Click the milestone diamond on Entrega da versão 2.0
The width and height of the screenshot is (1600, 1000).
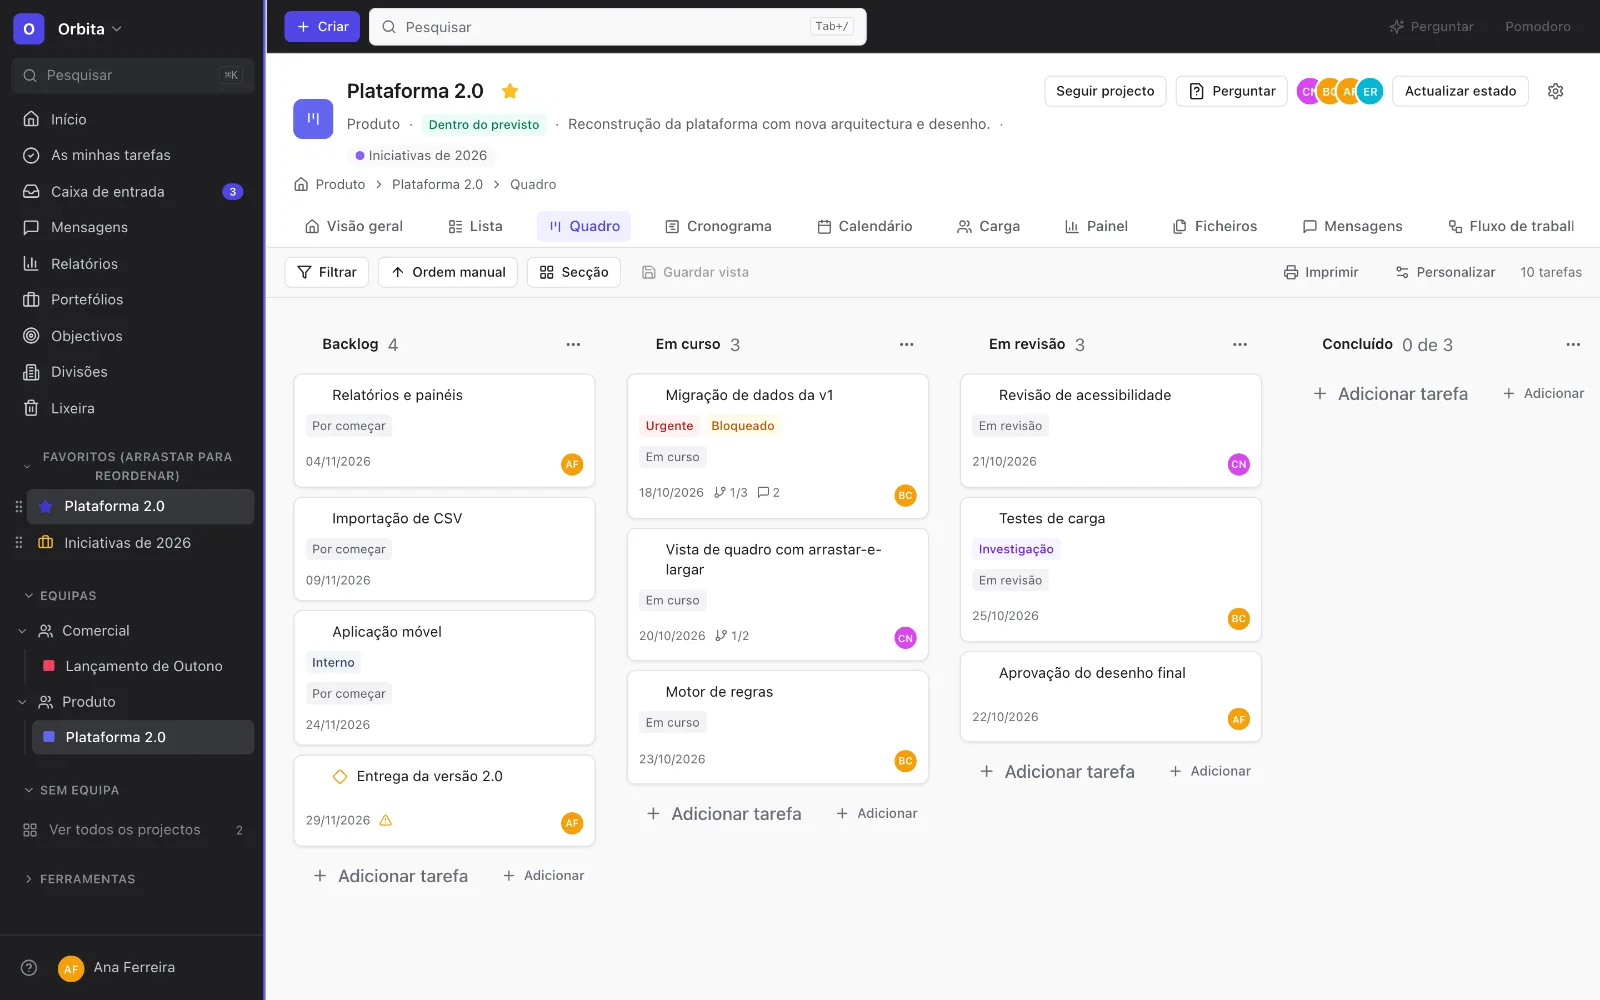tap(340, 776)
